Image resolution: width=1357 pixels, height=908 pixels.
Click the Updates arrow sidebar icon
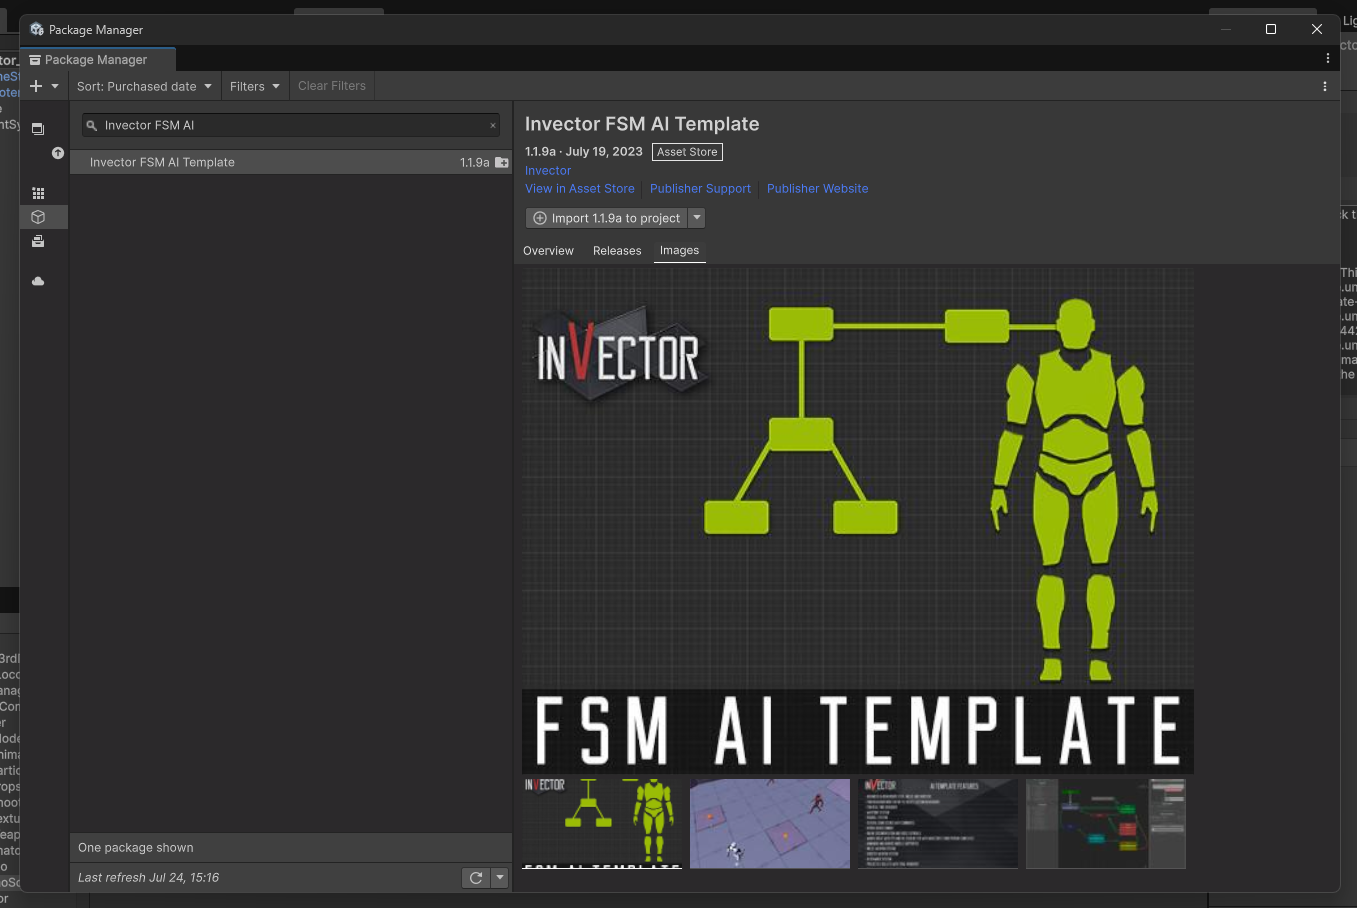[x=58, y=153]
